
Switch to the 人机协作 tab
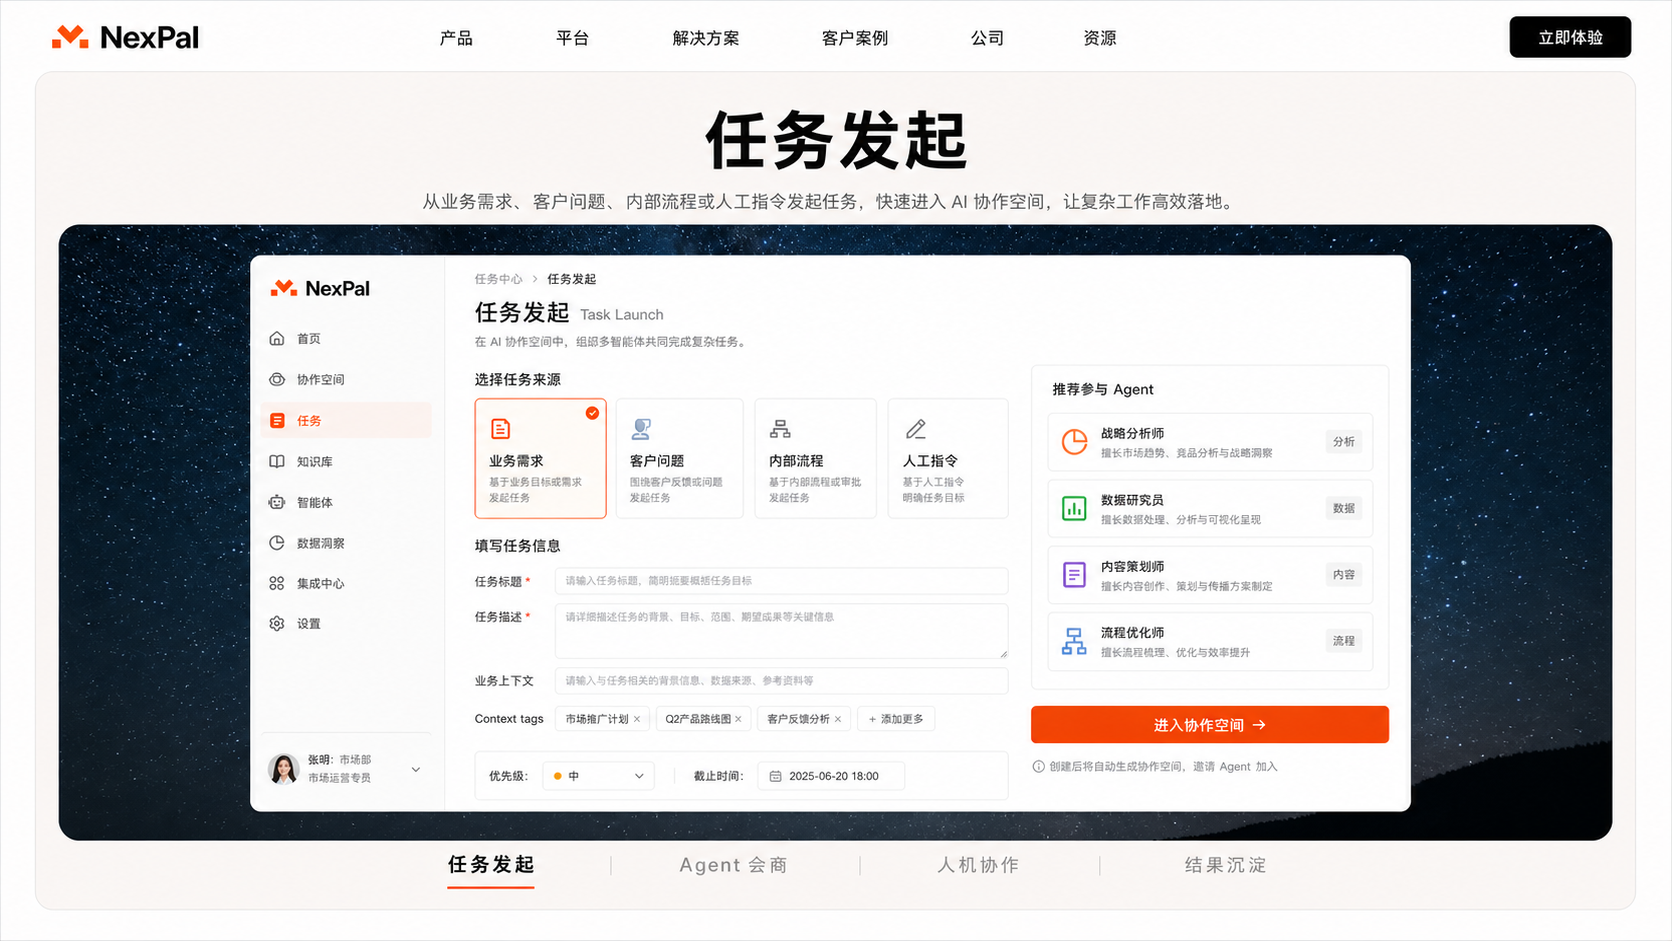coord(978,865)
